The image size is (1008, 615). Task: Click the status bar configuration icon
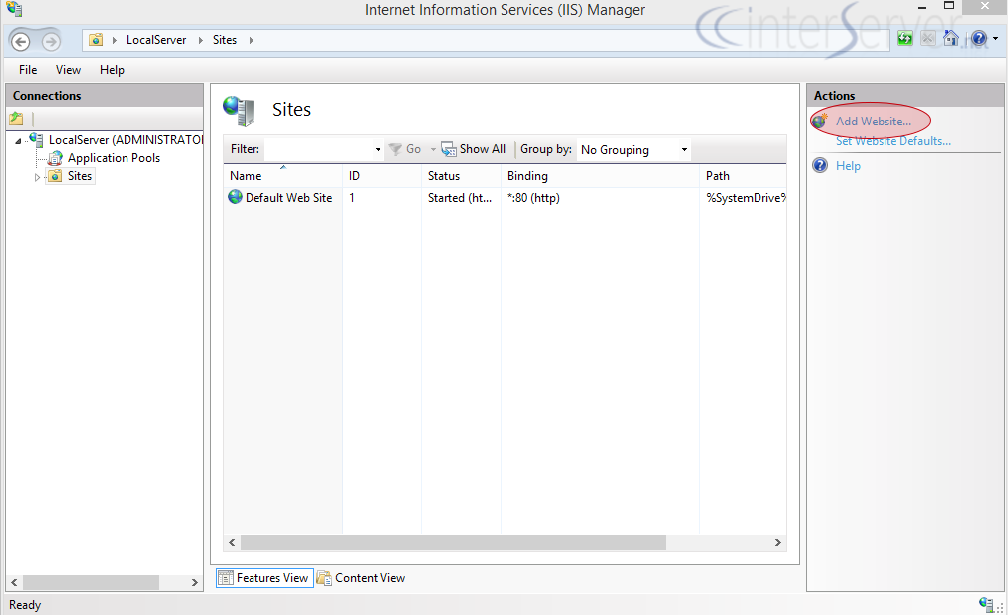tap(987, 604)
